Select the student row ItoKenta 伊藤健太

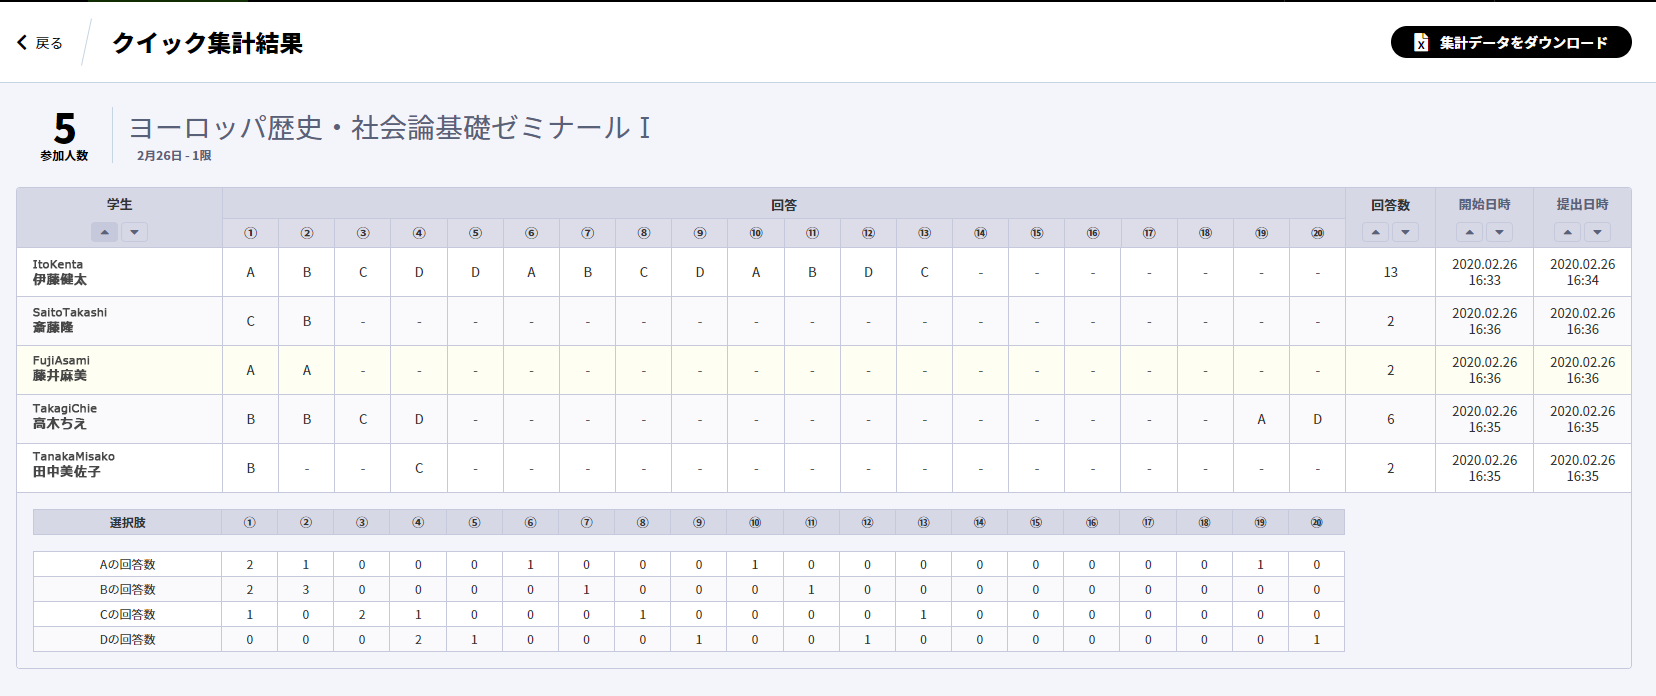824,272
